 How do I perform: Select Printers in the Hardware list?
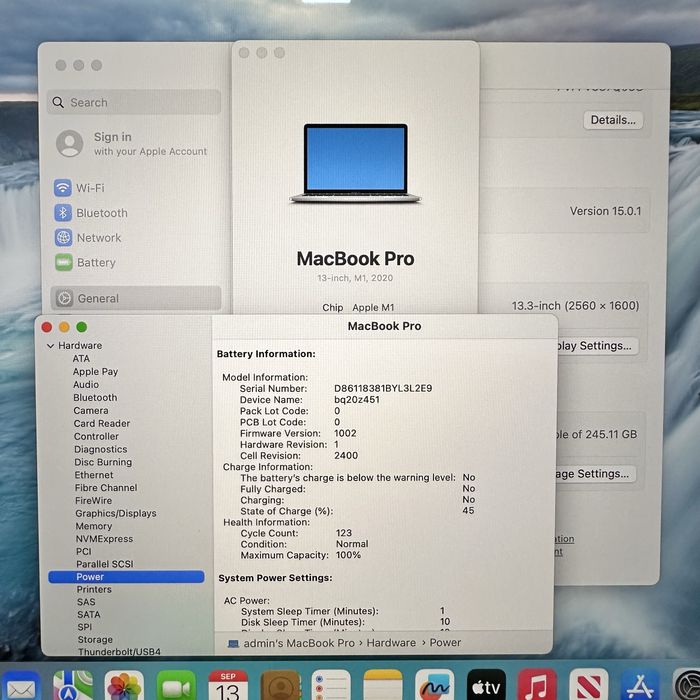pyautogui.click(x=94, y=589)
